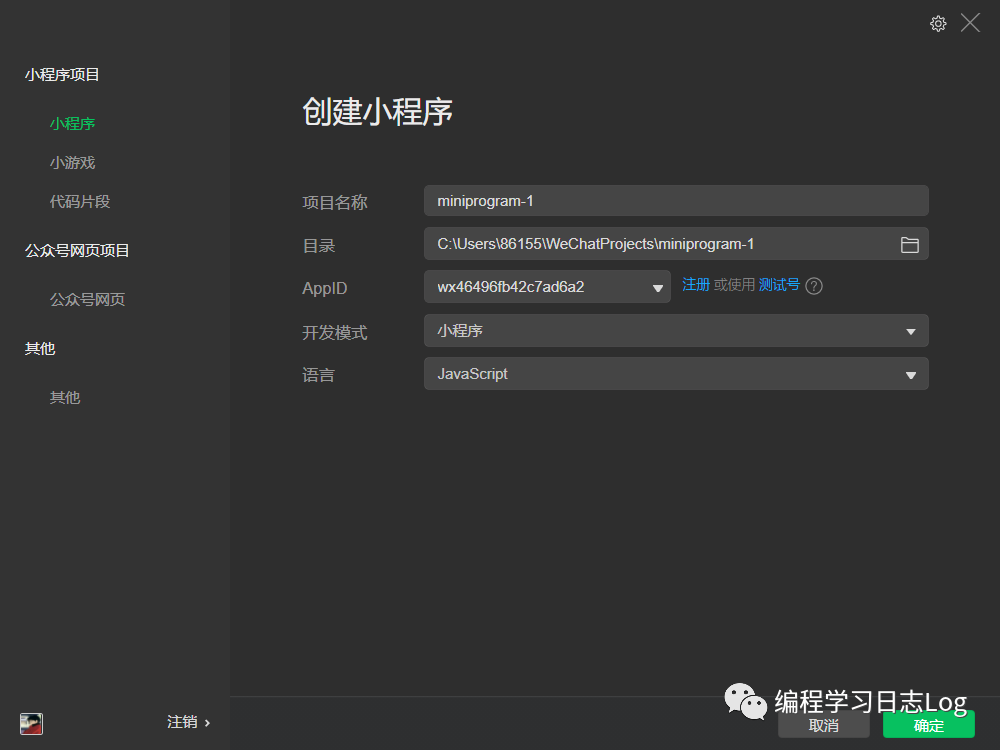Click the 开发模式 label

(334, 332)
